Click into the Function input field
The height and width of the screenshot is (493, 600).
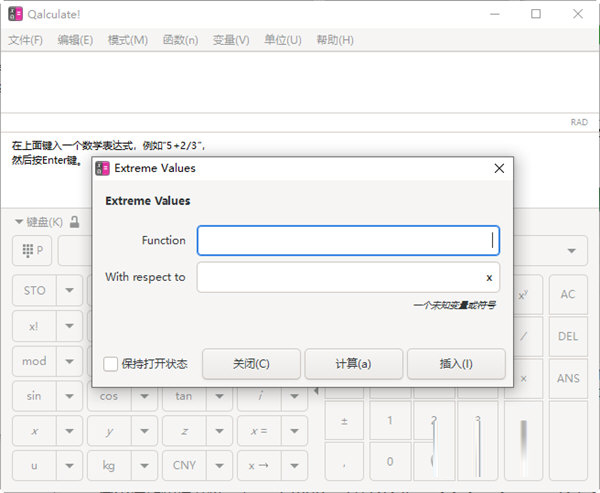point(347,240)
